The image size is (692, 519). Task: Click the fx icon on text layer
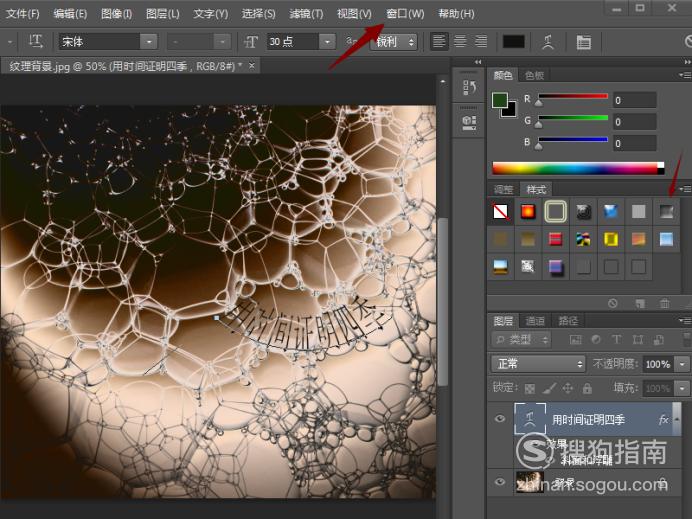(x=664, y=419)
